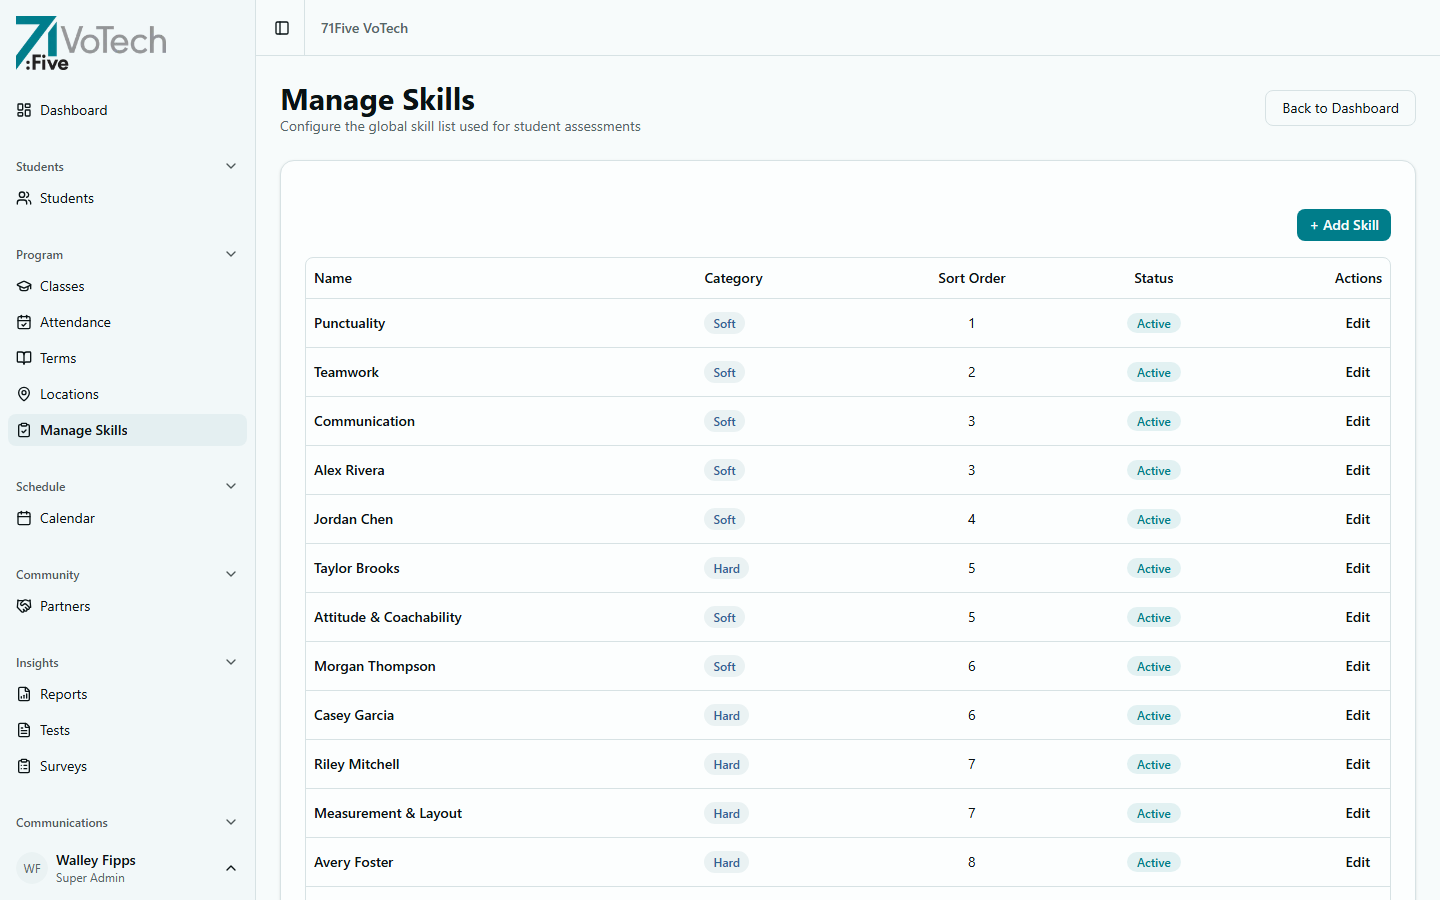Select the Terms book icon

[x=24, y=358]
